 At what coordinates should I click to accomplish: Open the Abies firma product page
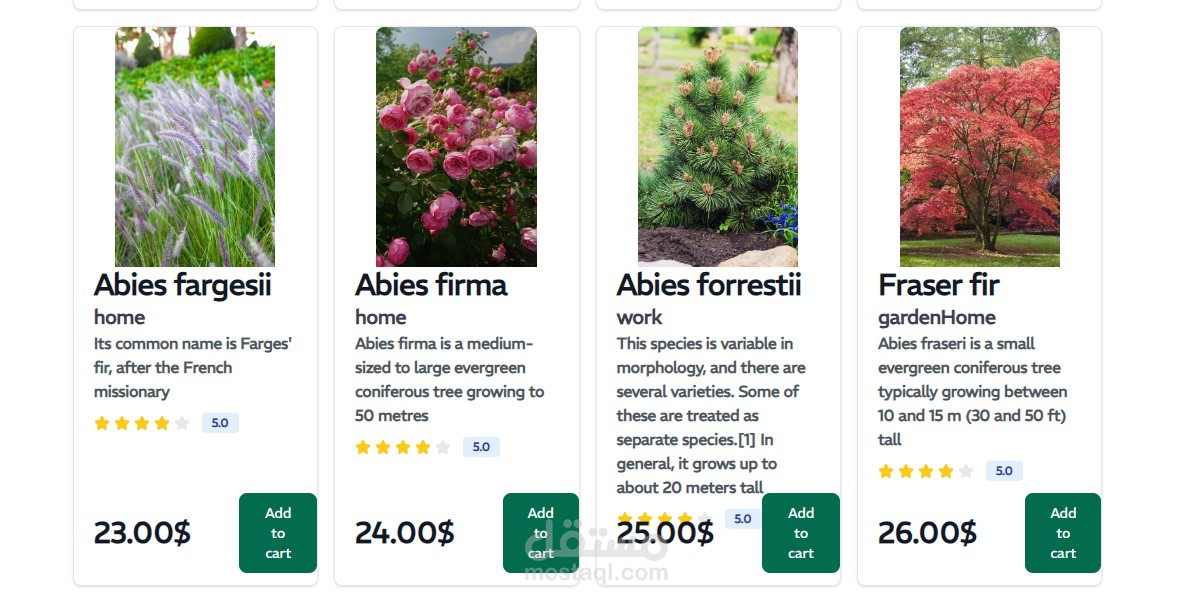pos(431,285)
